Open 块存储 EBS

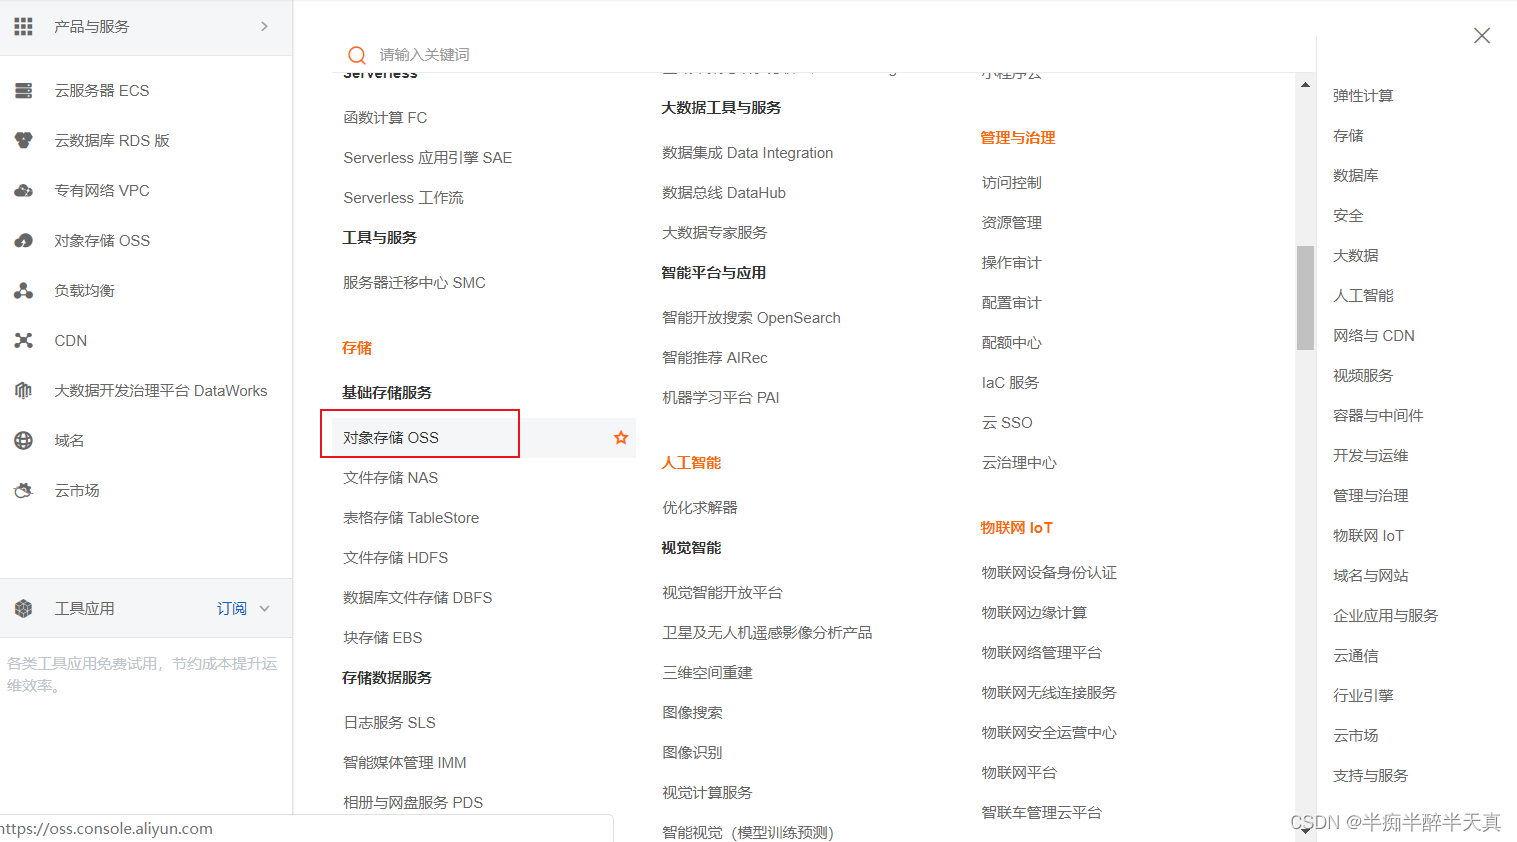click(x=383, y=637)
